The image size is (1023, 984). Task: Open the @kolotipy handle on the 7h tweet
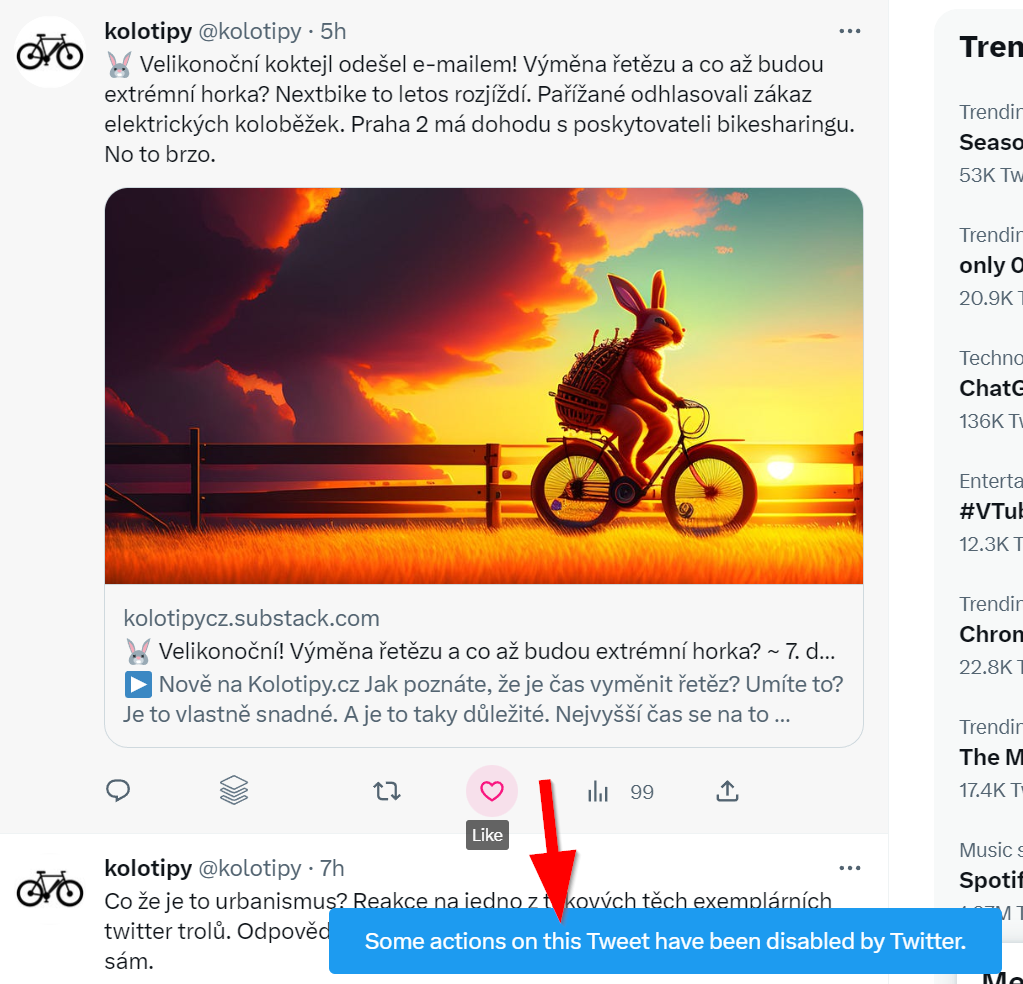click(x=250, y=868)
